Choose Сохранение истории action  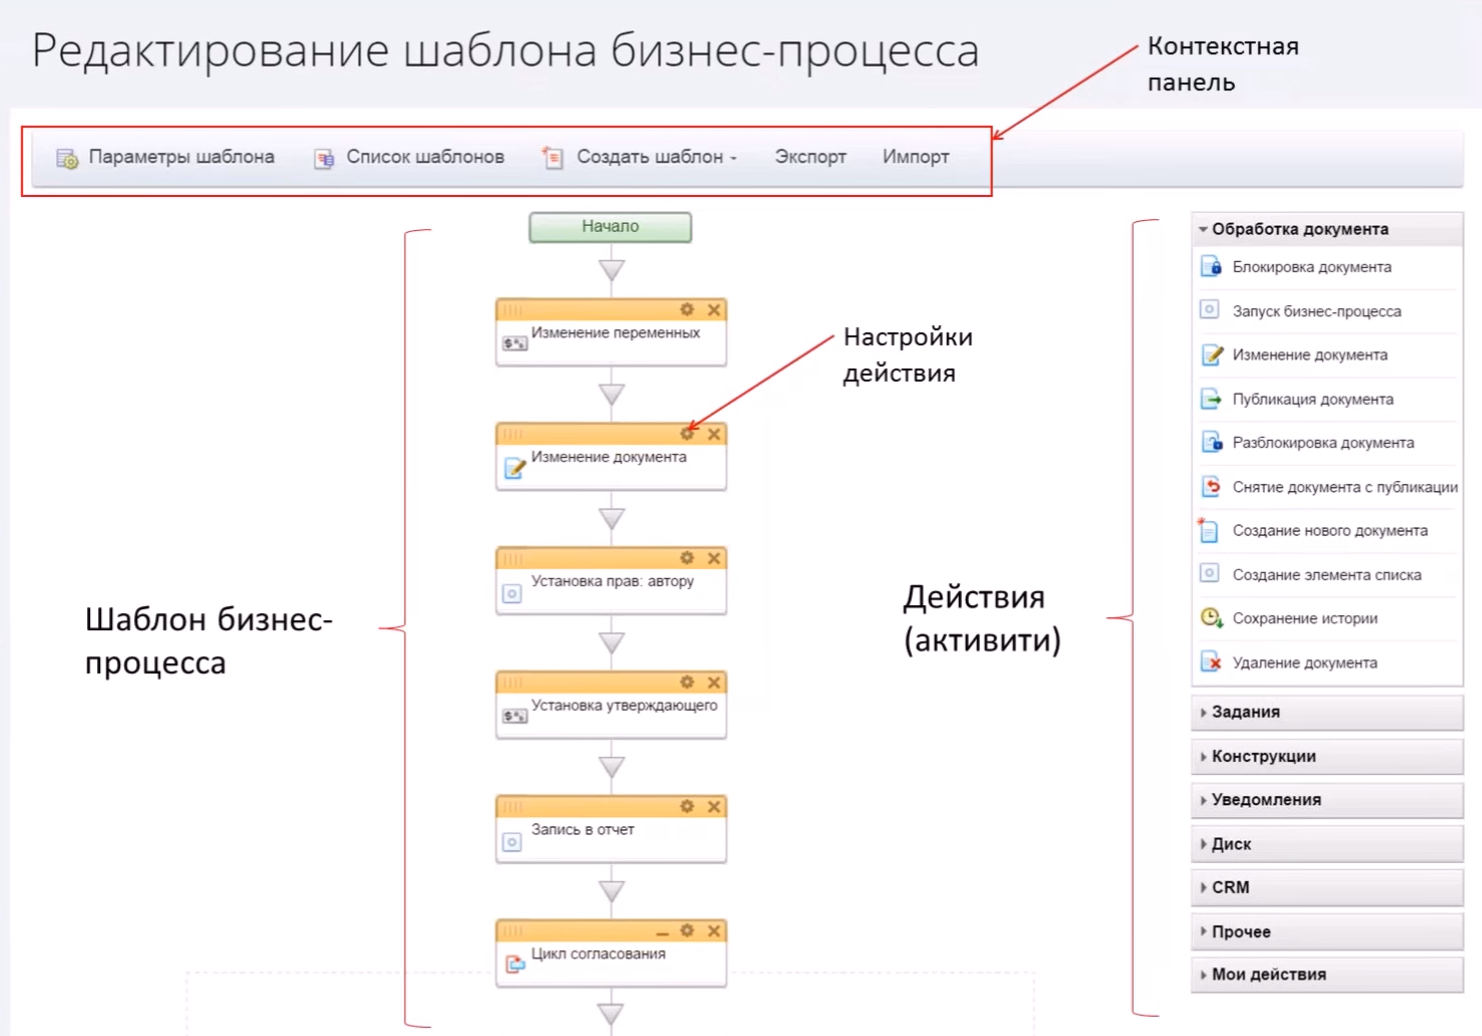point(1304,619)
